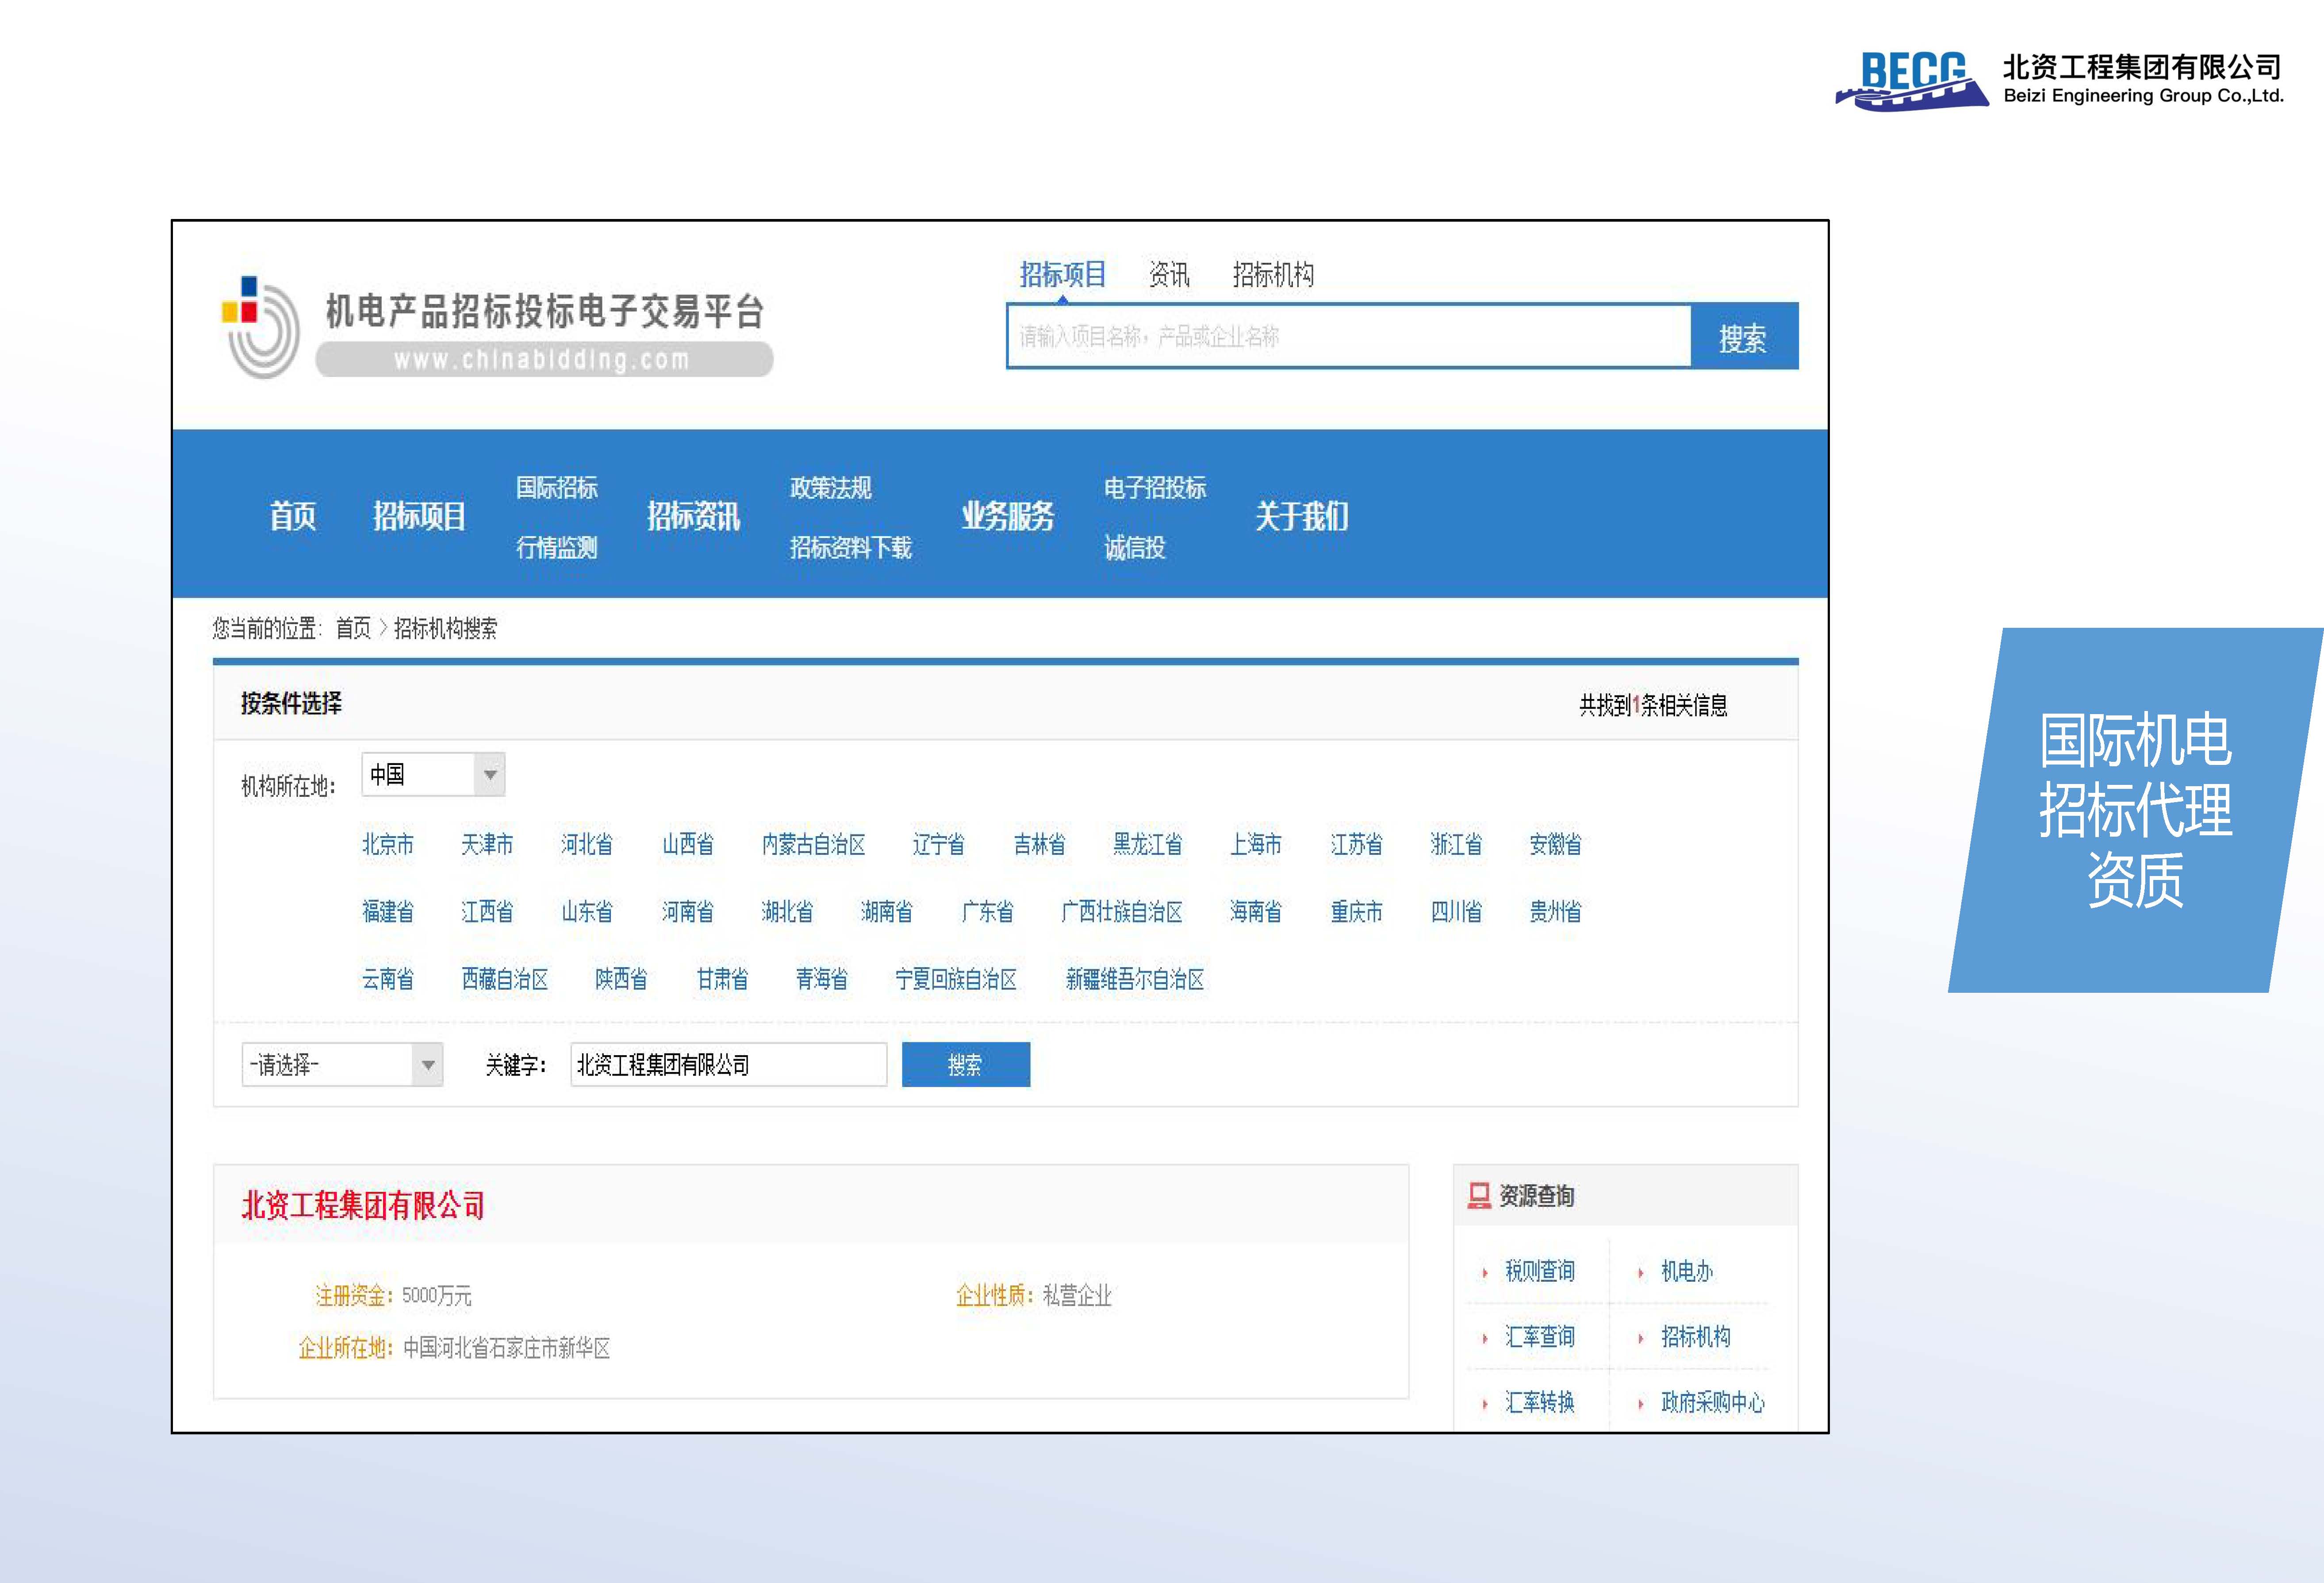
Task: Open 电子招投标 in the navigation bar
Action: click(1155, 487)
